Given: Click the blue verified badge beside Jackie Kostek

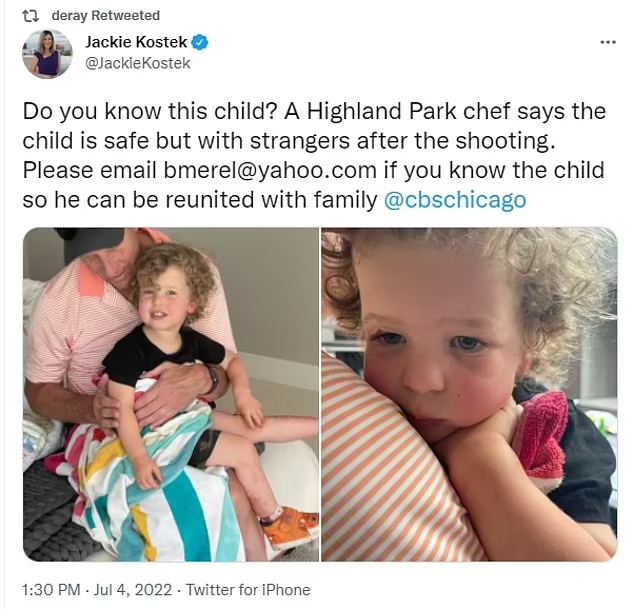Looking at the screenshot, I should [x=199, y=42].
